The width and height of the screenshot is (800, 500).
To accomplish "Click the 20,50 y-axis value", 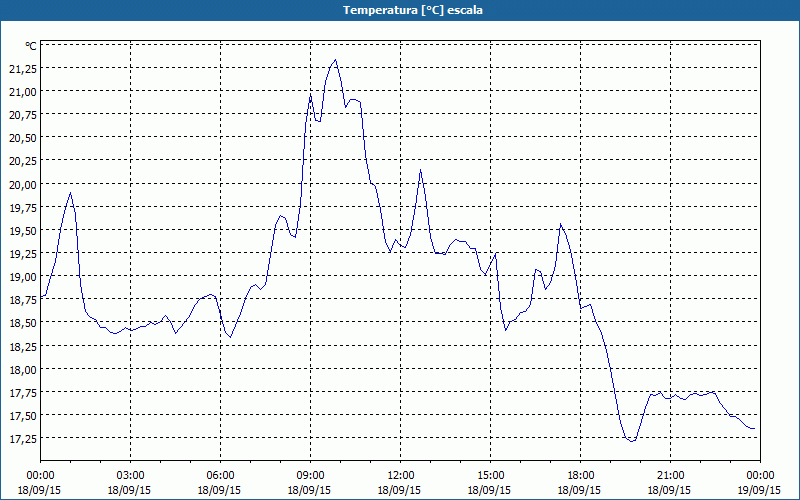I will (x=23, y=139).
